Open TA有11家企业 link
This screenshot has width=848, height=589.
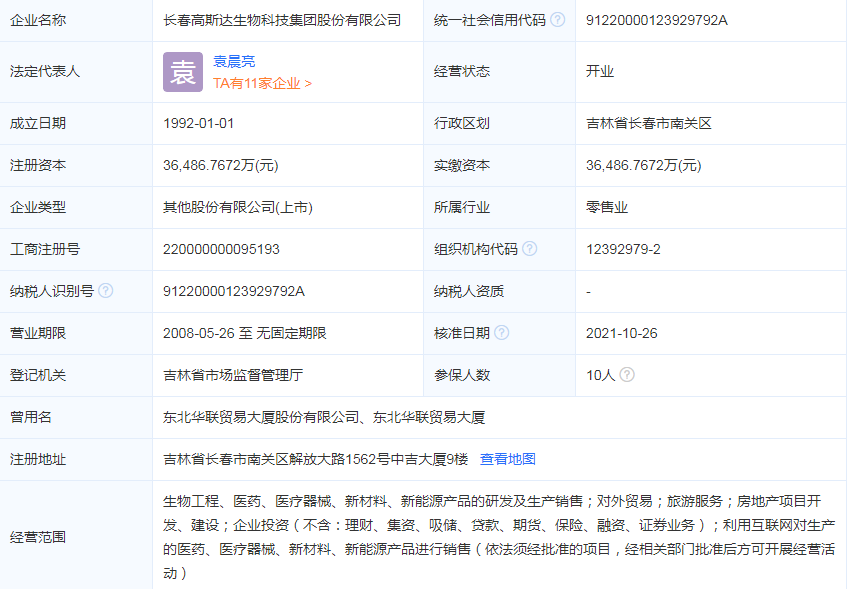click(x=262, y=83)
